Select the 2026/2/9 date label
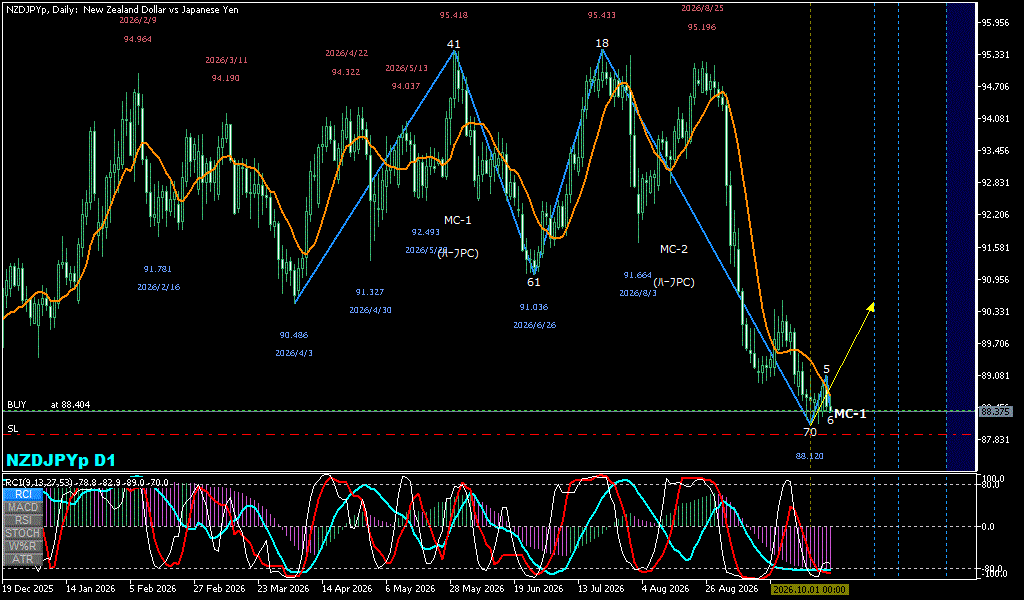Viewport: 1024px width, 600px height. (138, 20)
